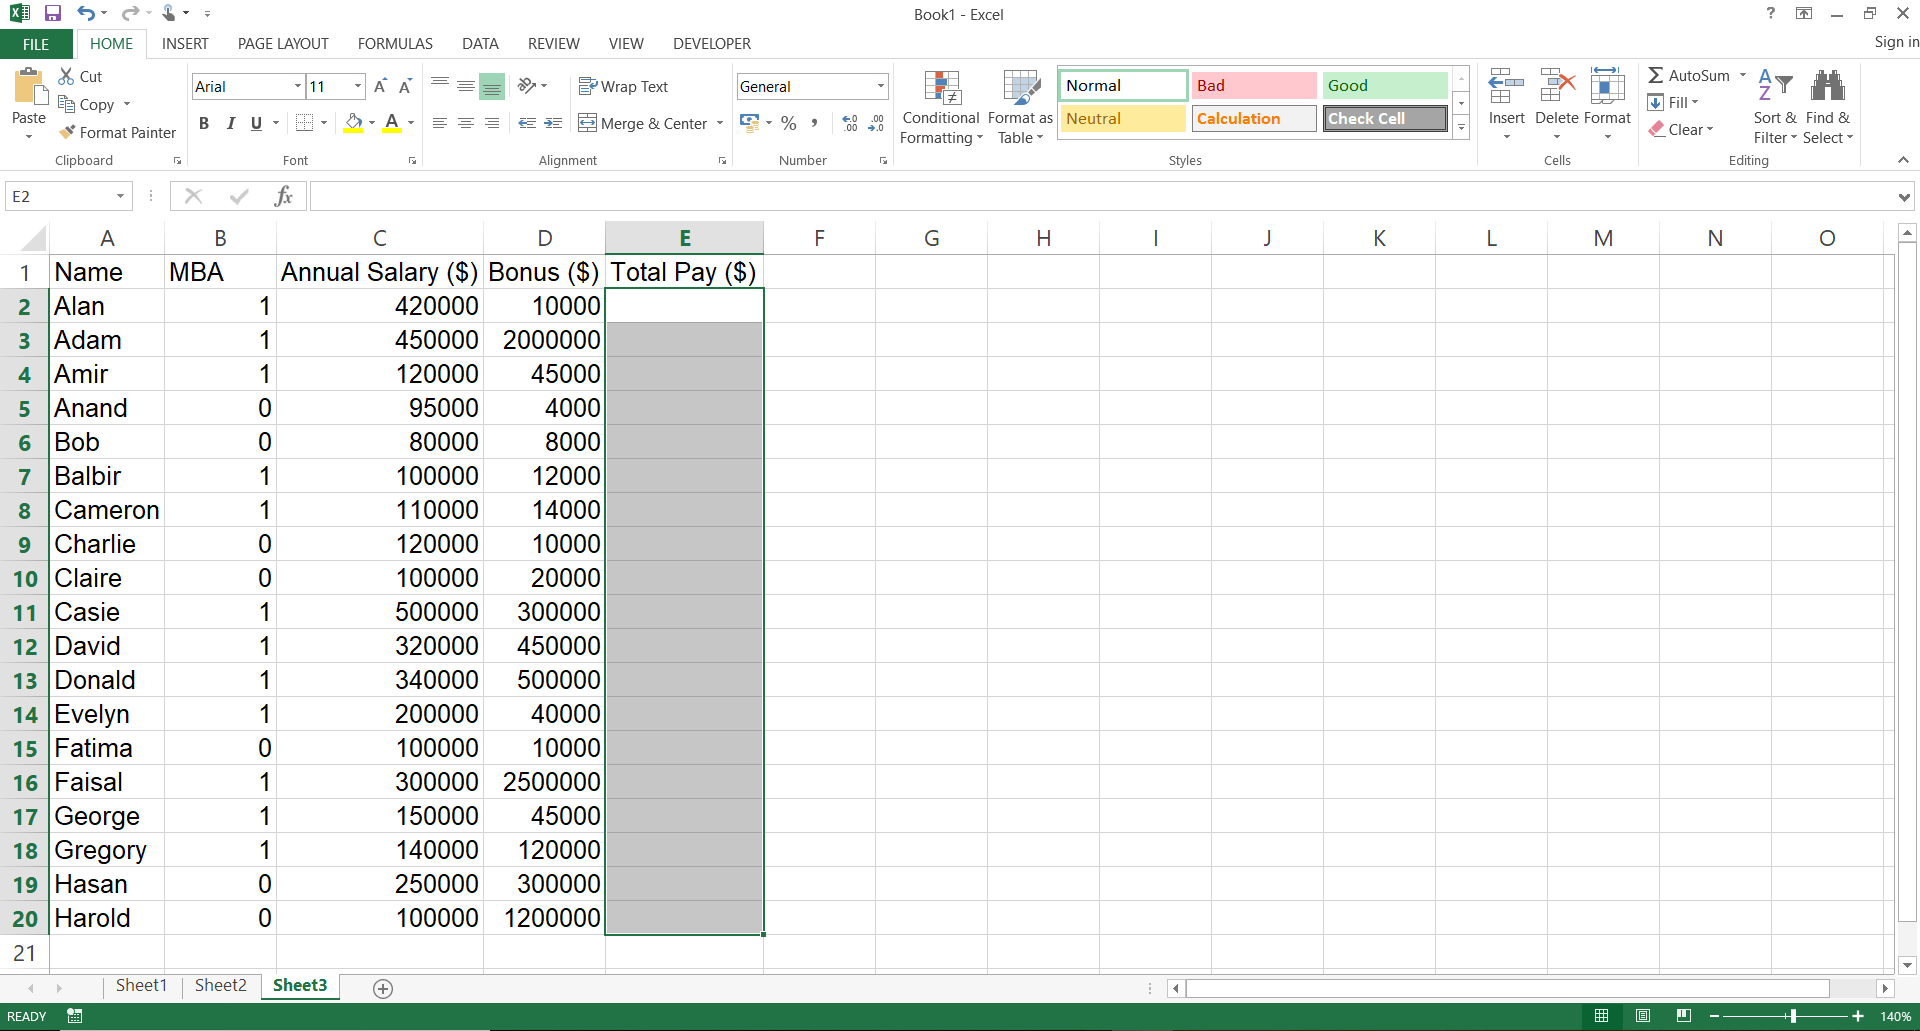Add a new sheet with plus icon
The width and height of the screenshot is (1920, 1031).
[x=382, y=988]
